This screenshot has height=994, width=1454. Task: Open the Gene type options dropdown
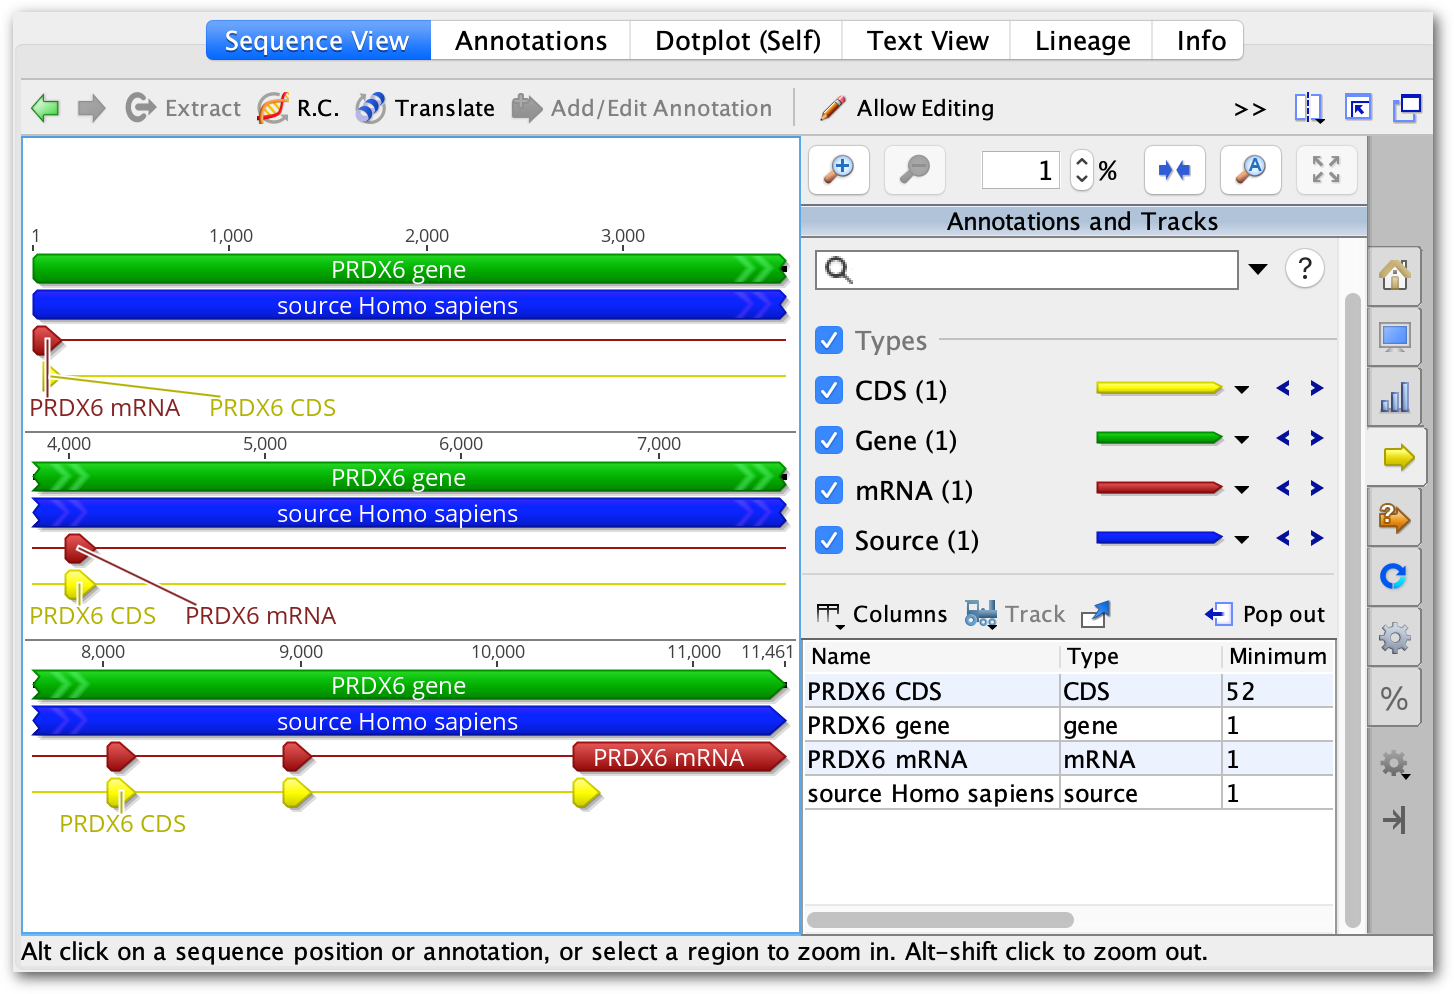[x=1242, y=439]
